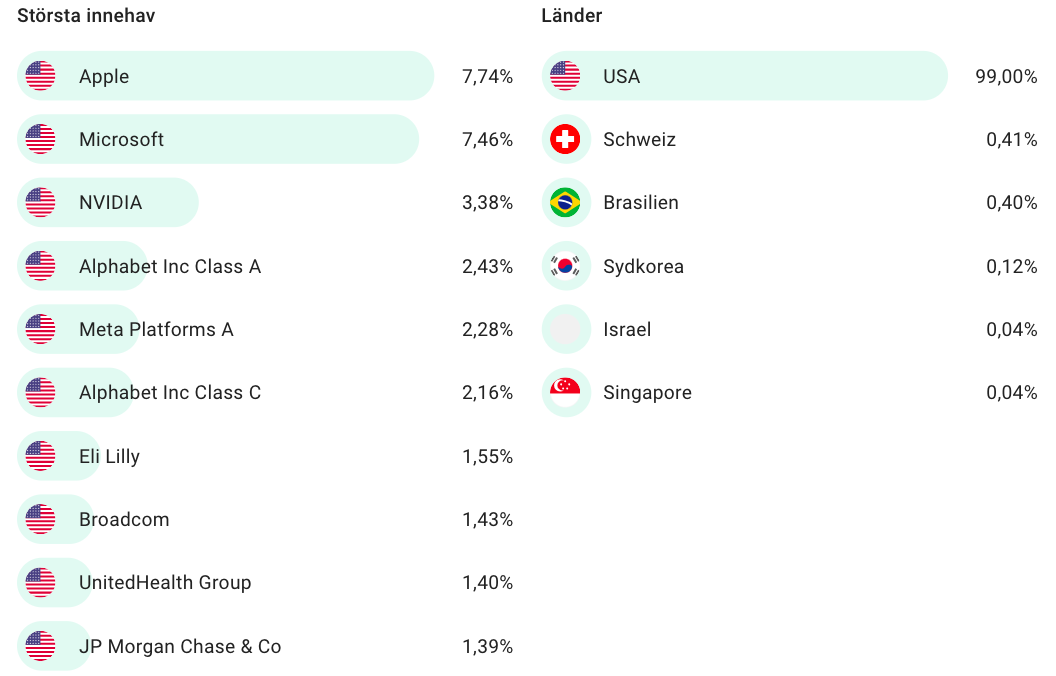Click the South Korean flag for Sydkorea
The image size is (1056, 676).
click(x=565, y=266)
